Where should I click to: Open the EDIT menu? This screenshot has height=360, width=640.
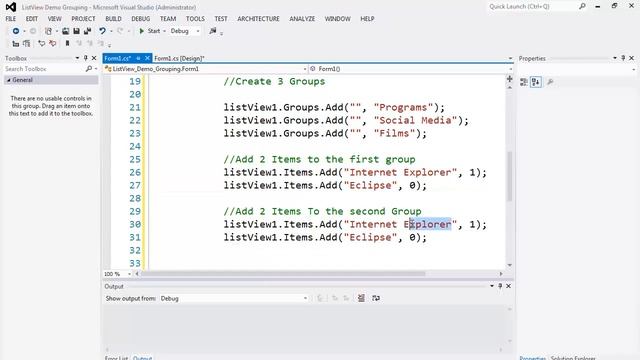pyautogui.click(x=31, y=19)
